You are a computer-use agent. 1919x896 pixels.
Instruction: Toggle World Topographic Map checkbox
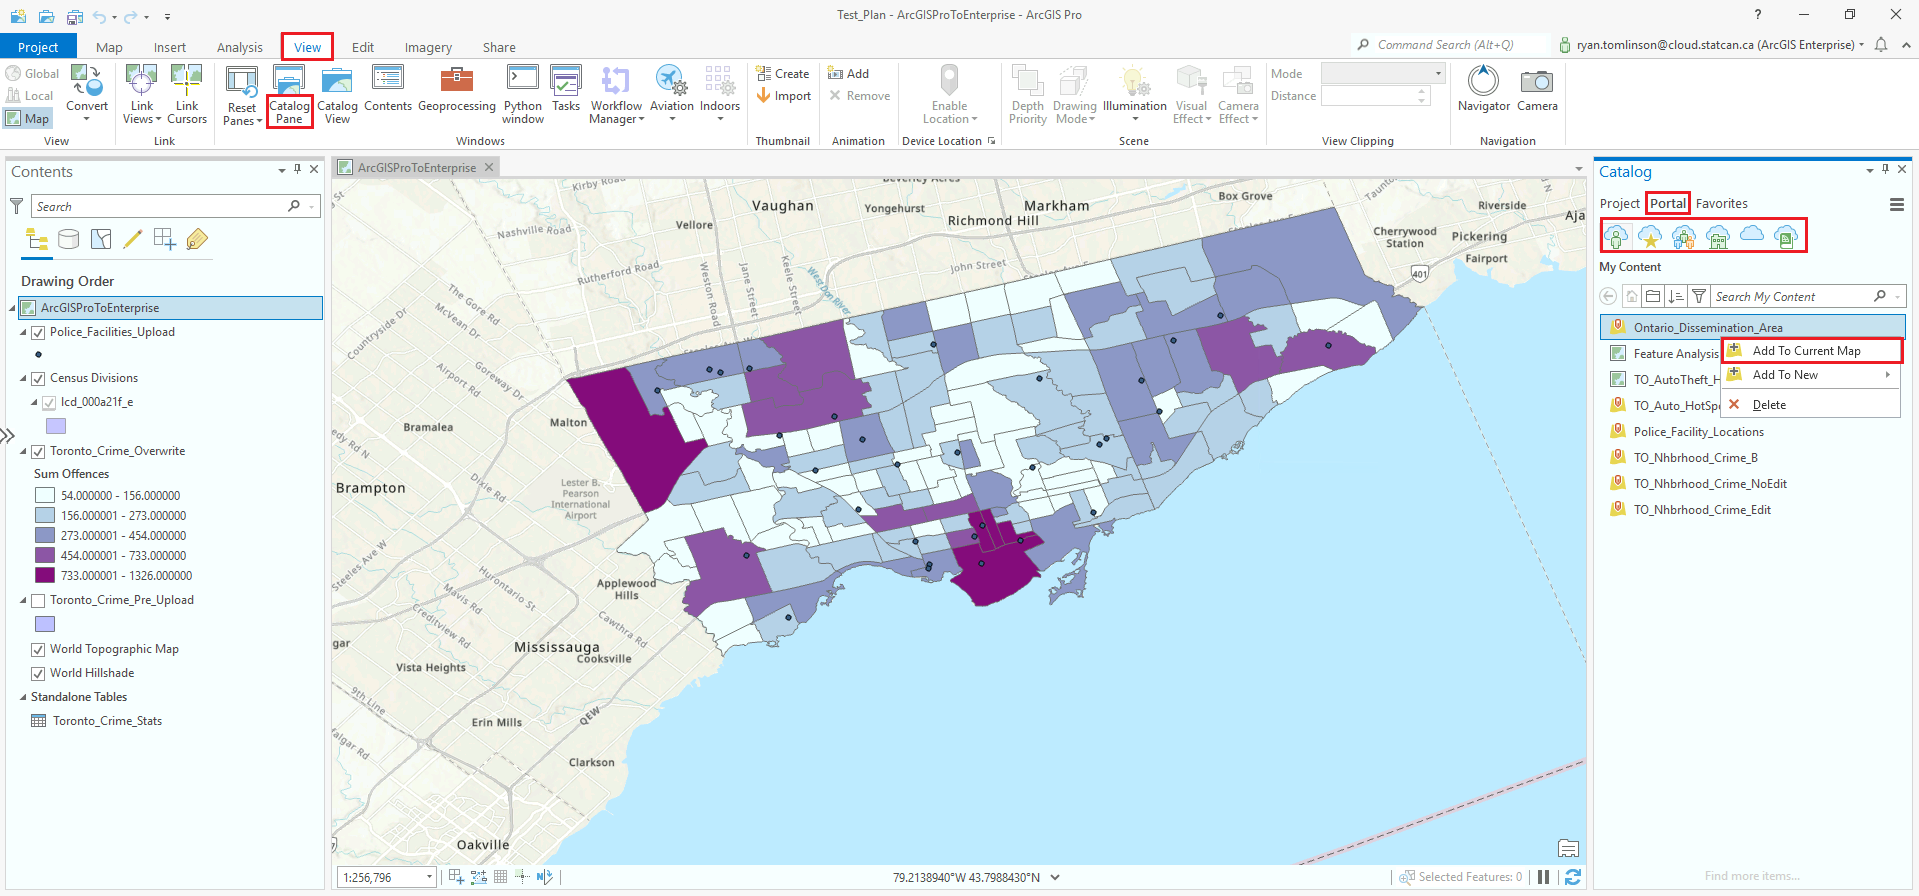pos(38,650)
